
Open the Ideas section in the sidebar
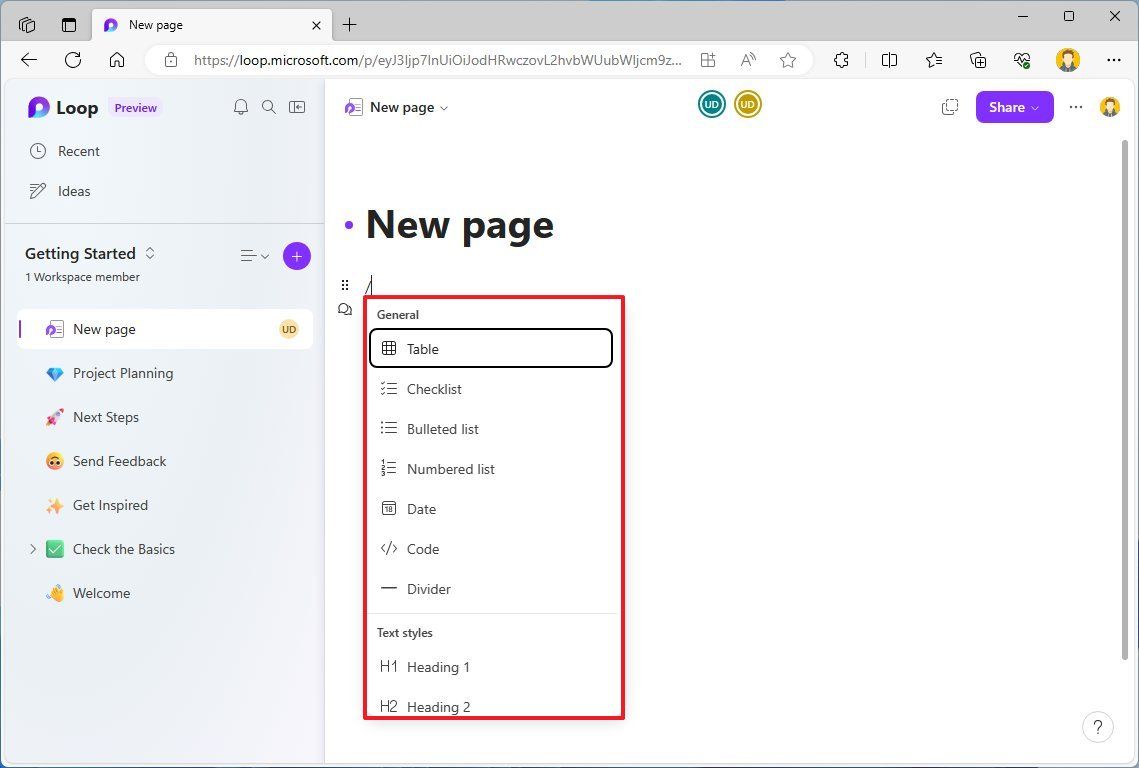coord(72,191)
